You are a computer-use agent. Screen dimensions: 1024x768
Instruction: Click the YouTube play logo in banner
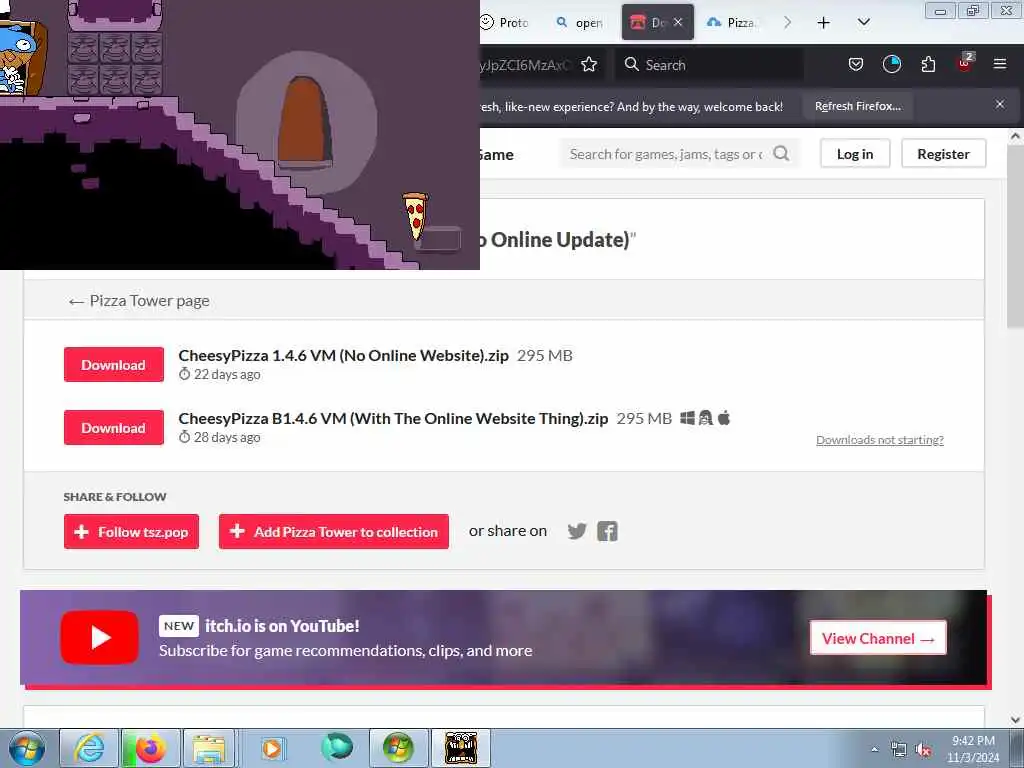tap(99, 637)
